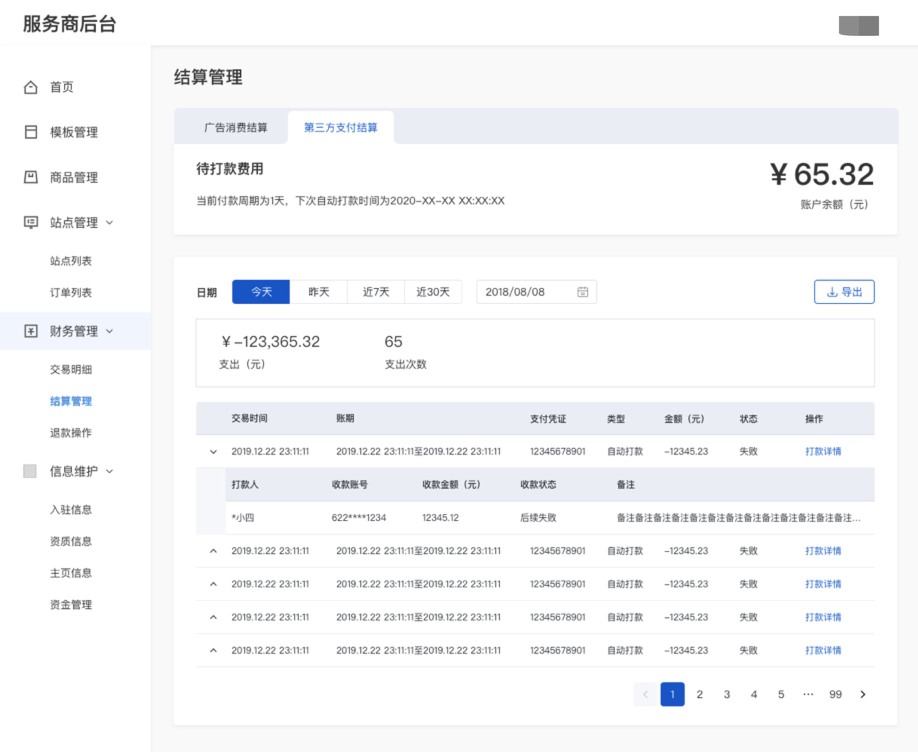The image size is (918, 752).
Task: Click the 站点管理 monitor icon
Action: click(x=31, y=222)
